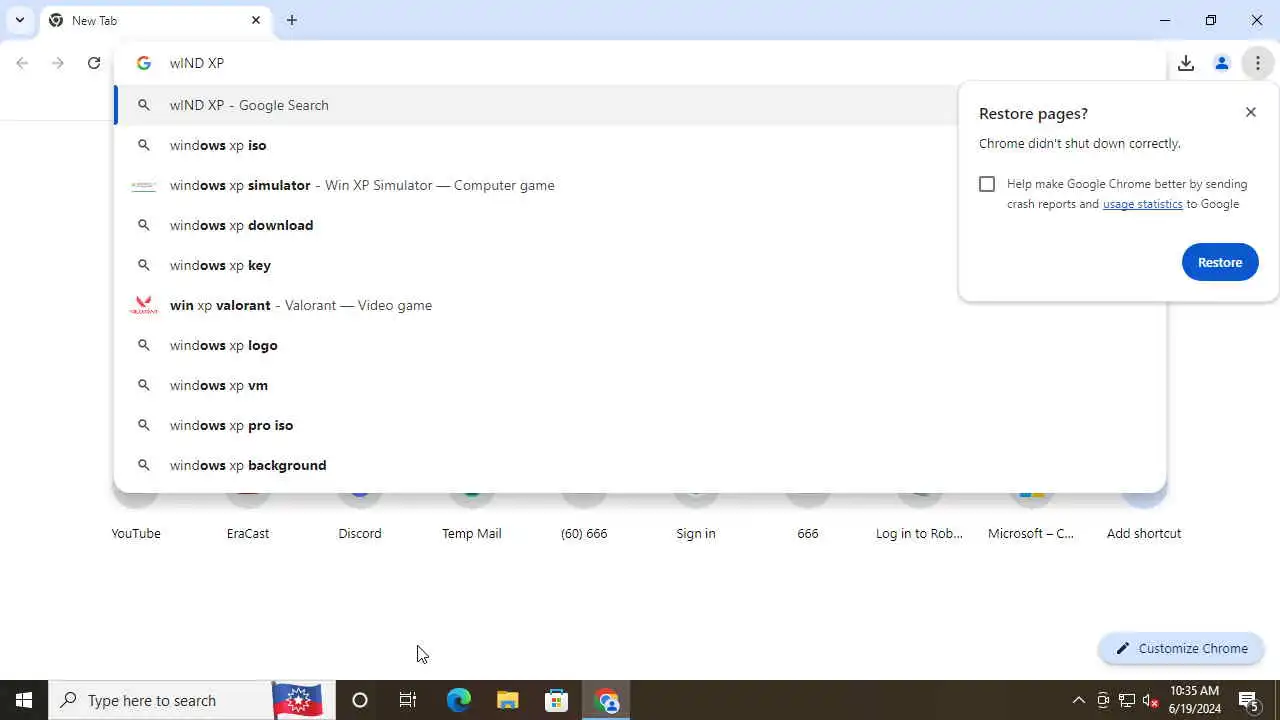Screen dimensions: 1280x720
Task: Choose the windows xp background suggestion
Action: tap(640, 465)
